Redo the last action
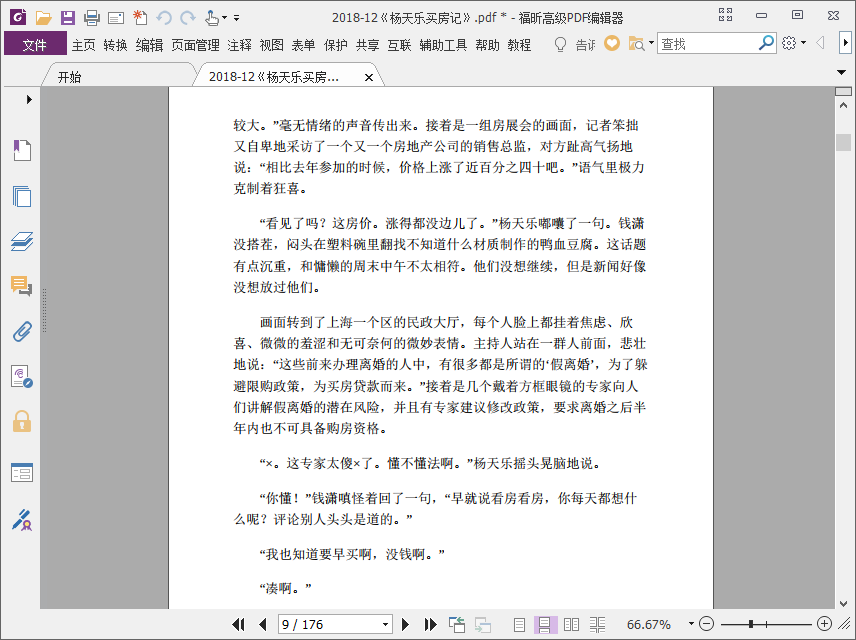The image size is (856, 640). coord(188,18)
